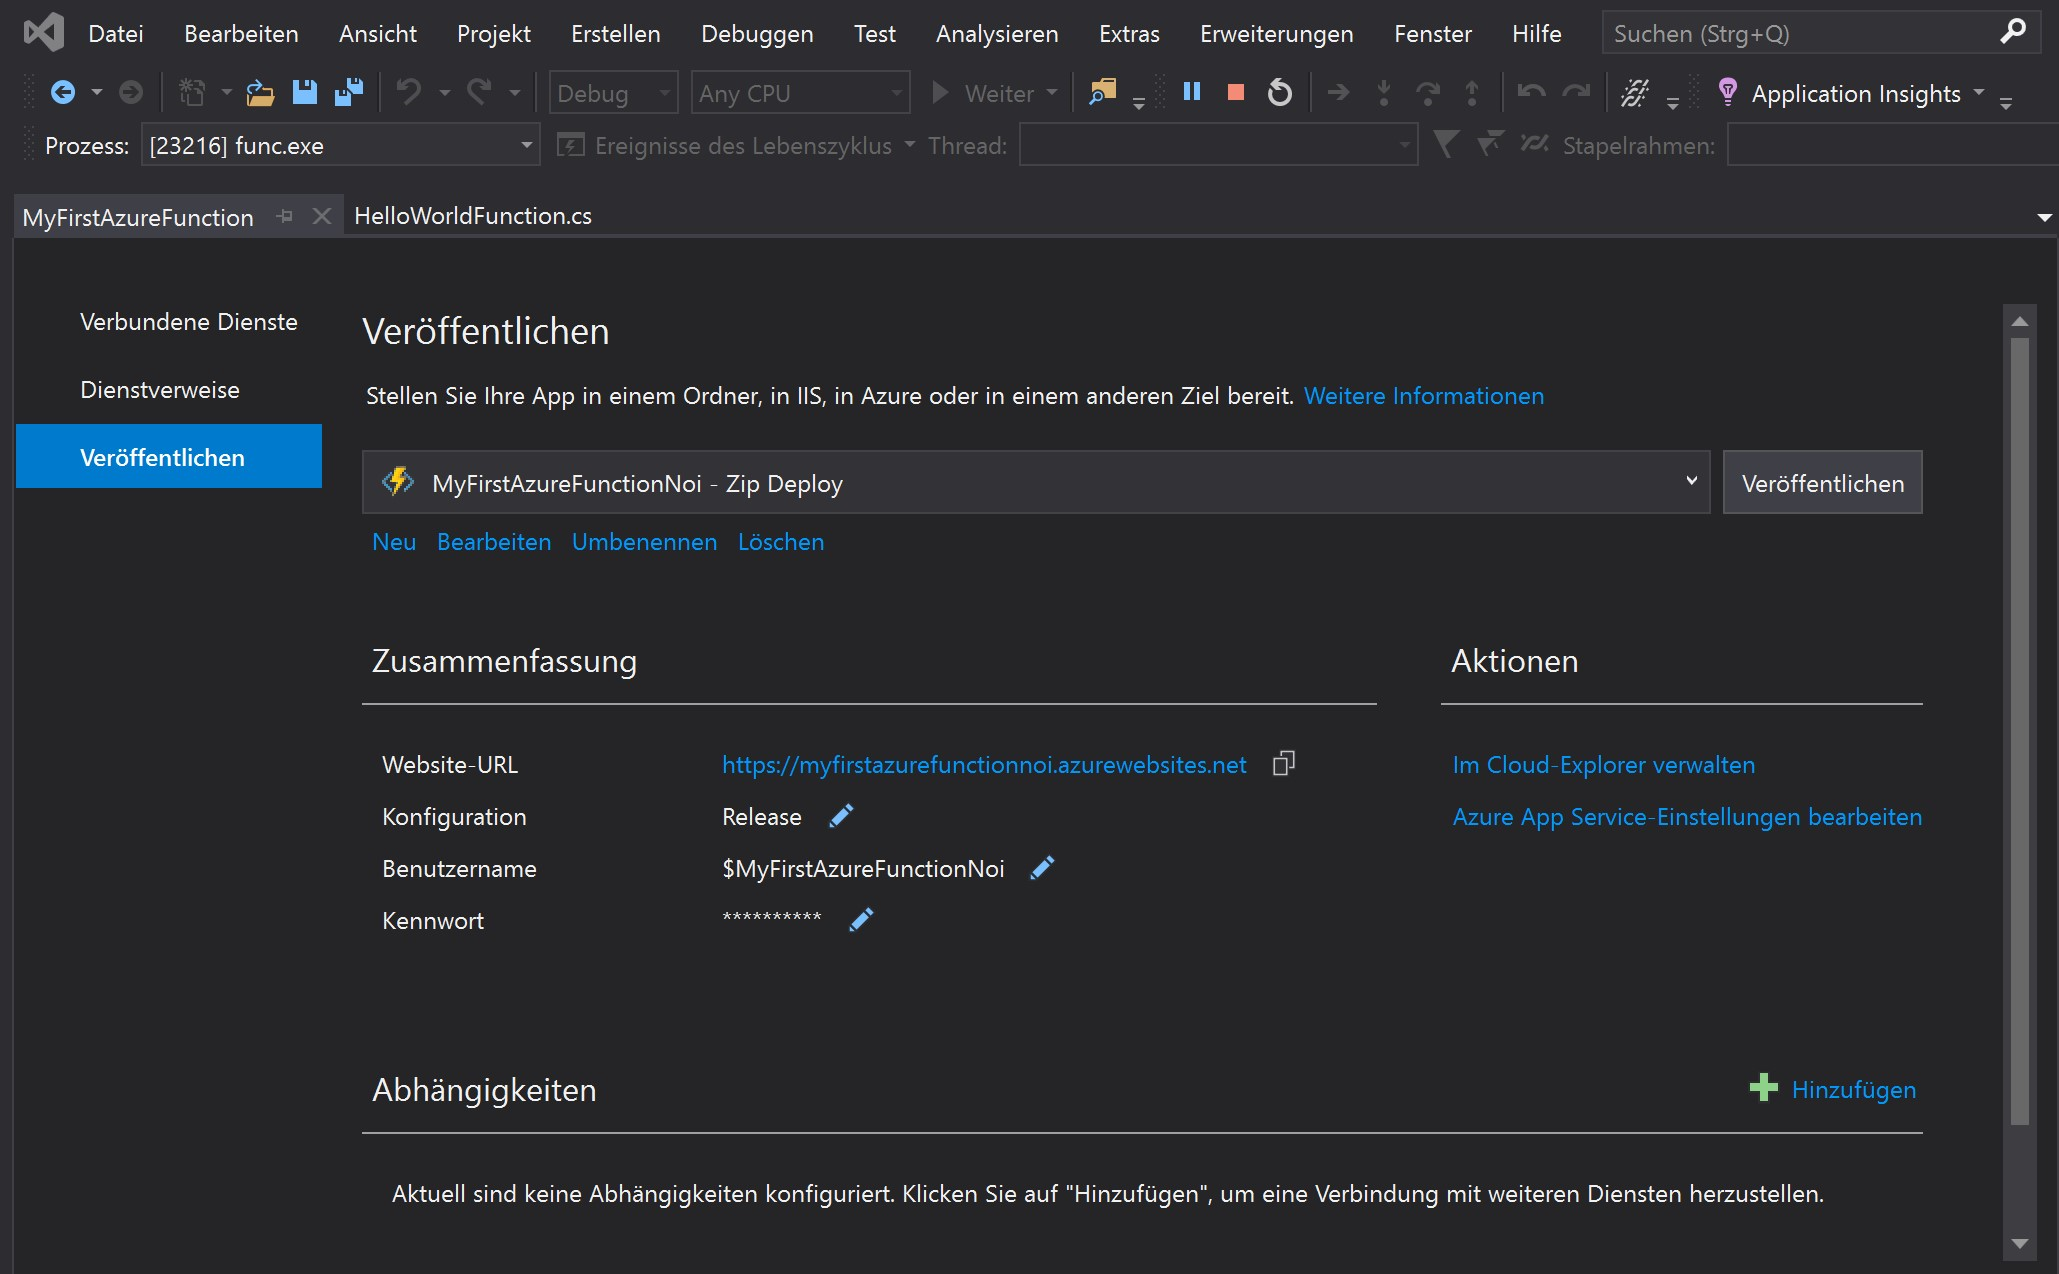Screen dimensions: 2059x1274
Task: Open the Prozess func.exe dropdown
Action: pyautogui.click(x=526, y=145)
